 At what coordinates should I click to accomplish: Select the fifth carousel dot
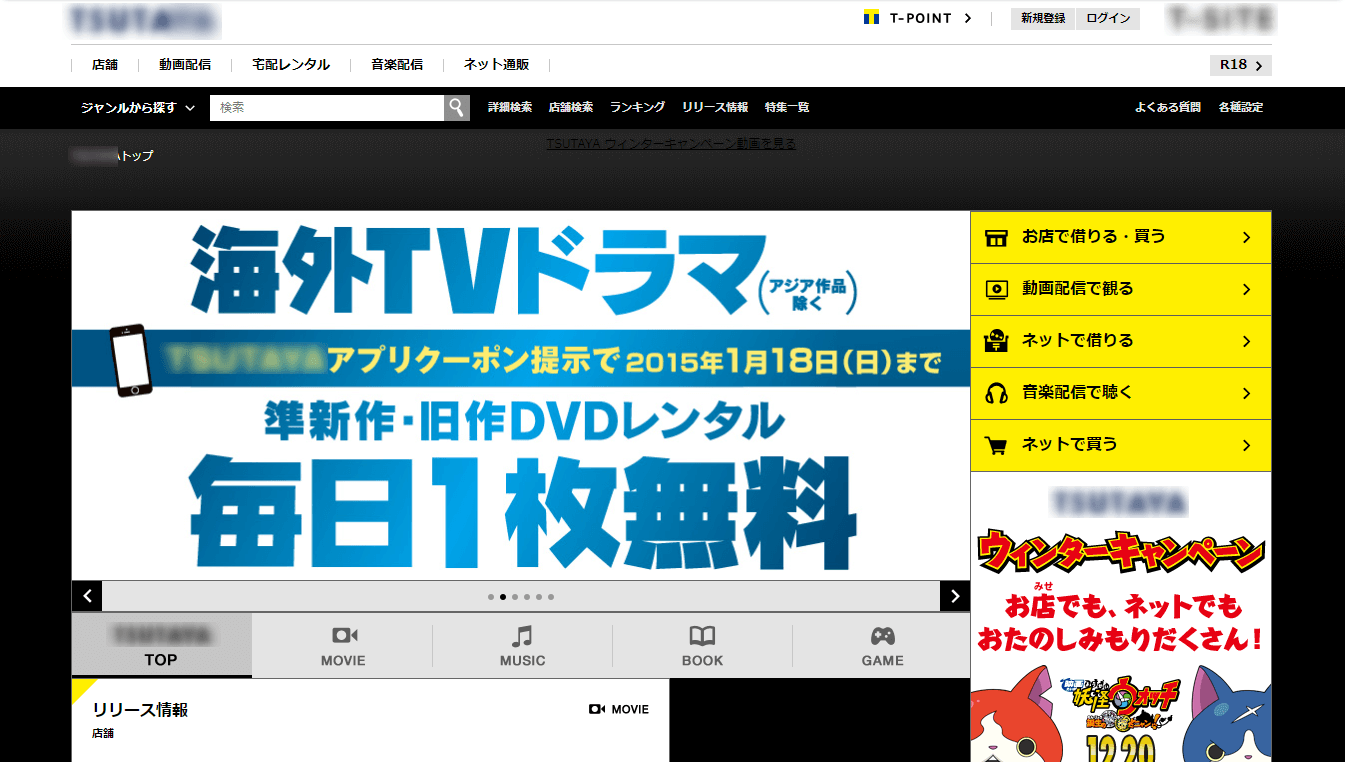pyautogui.click(x=539, y=597)
